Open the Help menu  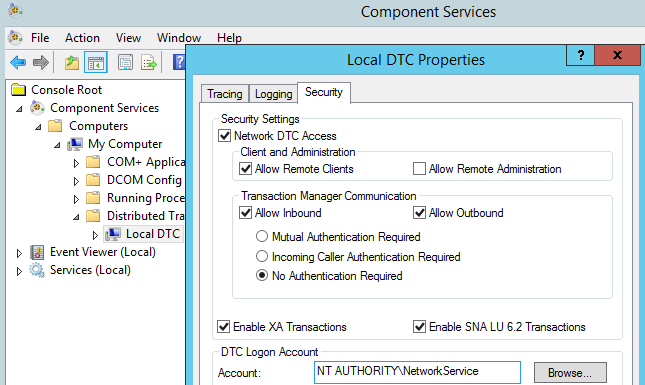[230, 38]
